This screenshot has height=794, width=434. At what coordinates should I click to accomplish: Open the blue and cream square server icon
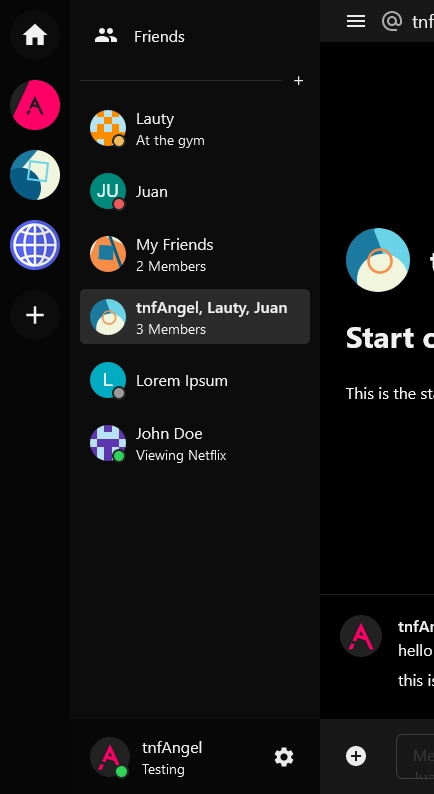tap(35, 175)
